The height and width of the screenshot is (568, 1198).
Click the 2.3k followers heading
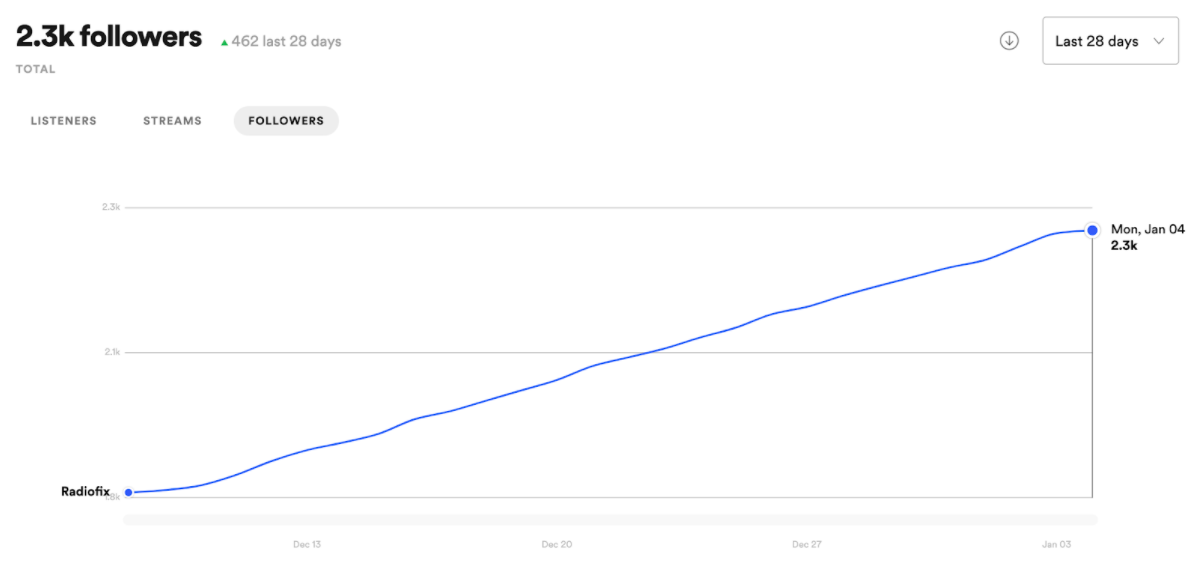click(108, 36)
